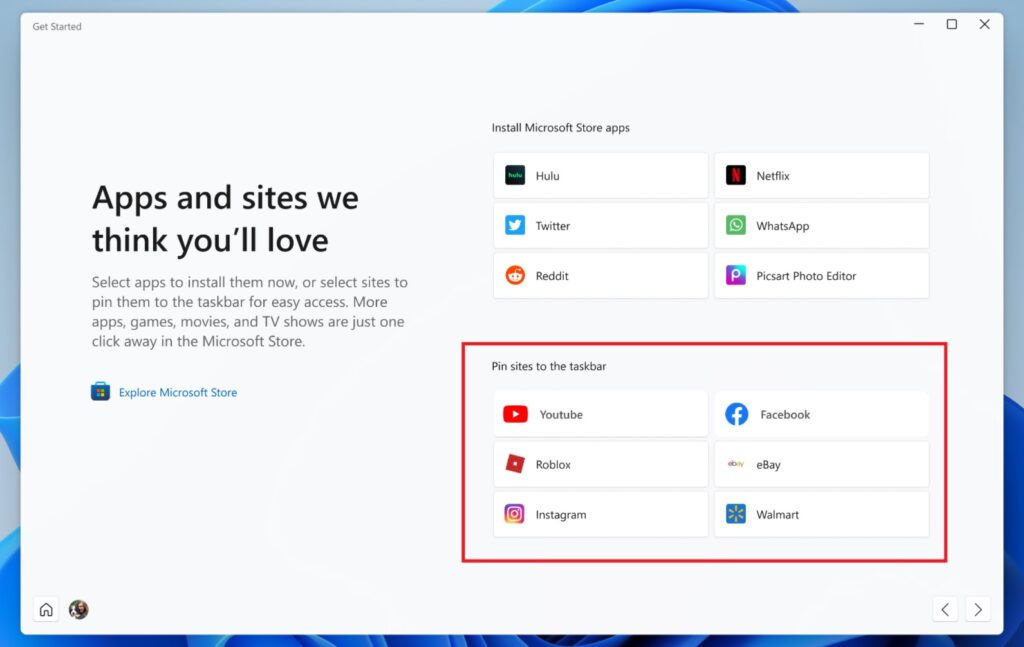
Task: Click the Microsoft Store bag icon
Action: 100,392
